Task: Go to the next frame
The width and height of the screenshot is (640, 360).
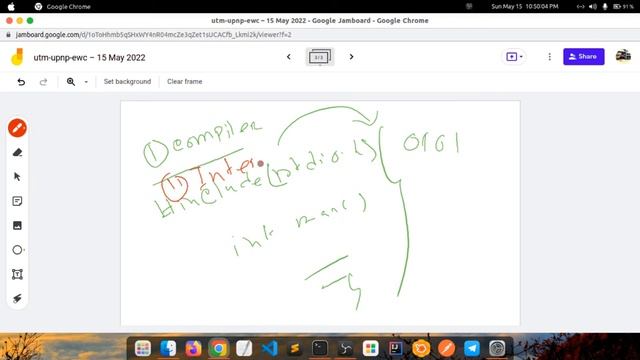Action: tap(351, 57)
